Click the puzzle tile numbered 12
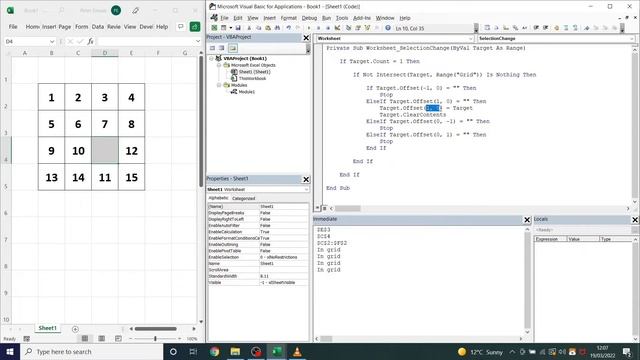Screen dimensions: 640x360 click(131, 151)
